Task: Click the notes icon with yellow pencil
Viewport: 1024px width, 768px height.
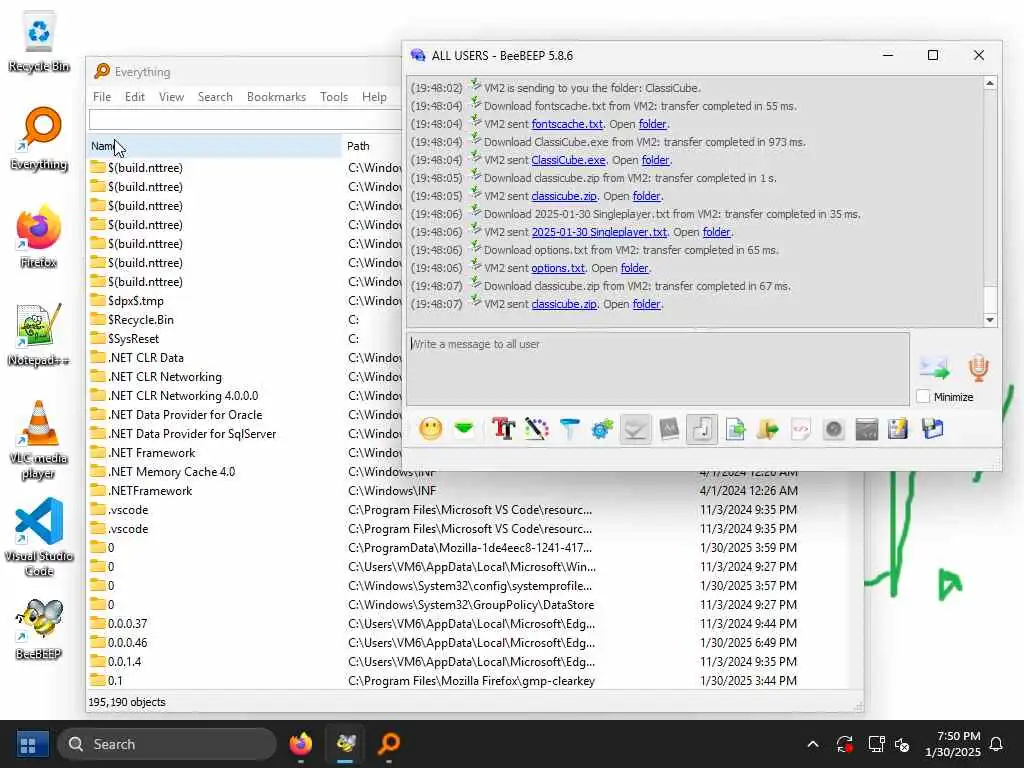Action: [x=899, y=429]
